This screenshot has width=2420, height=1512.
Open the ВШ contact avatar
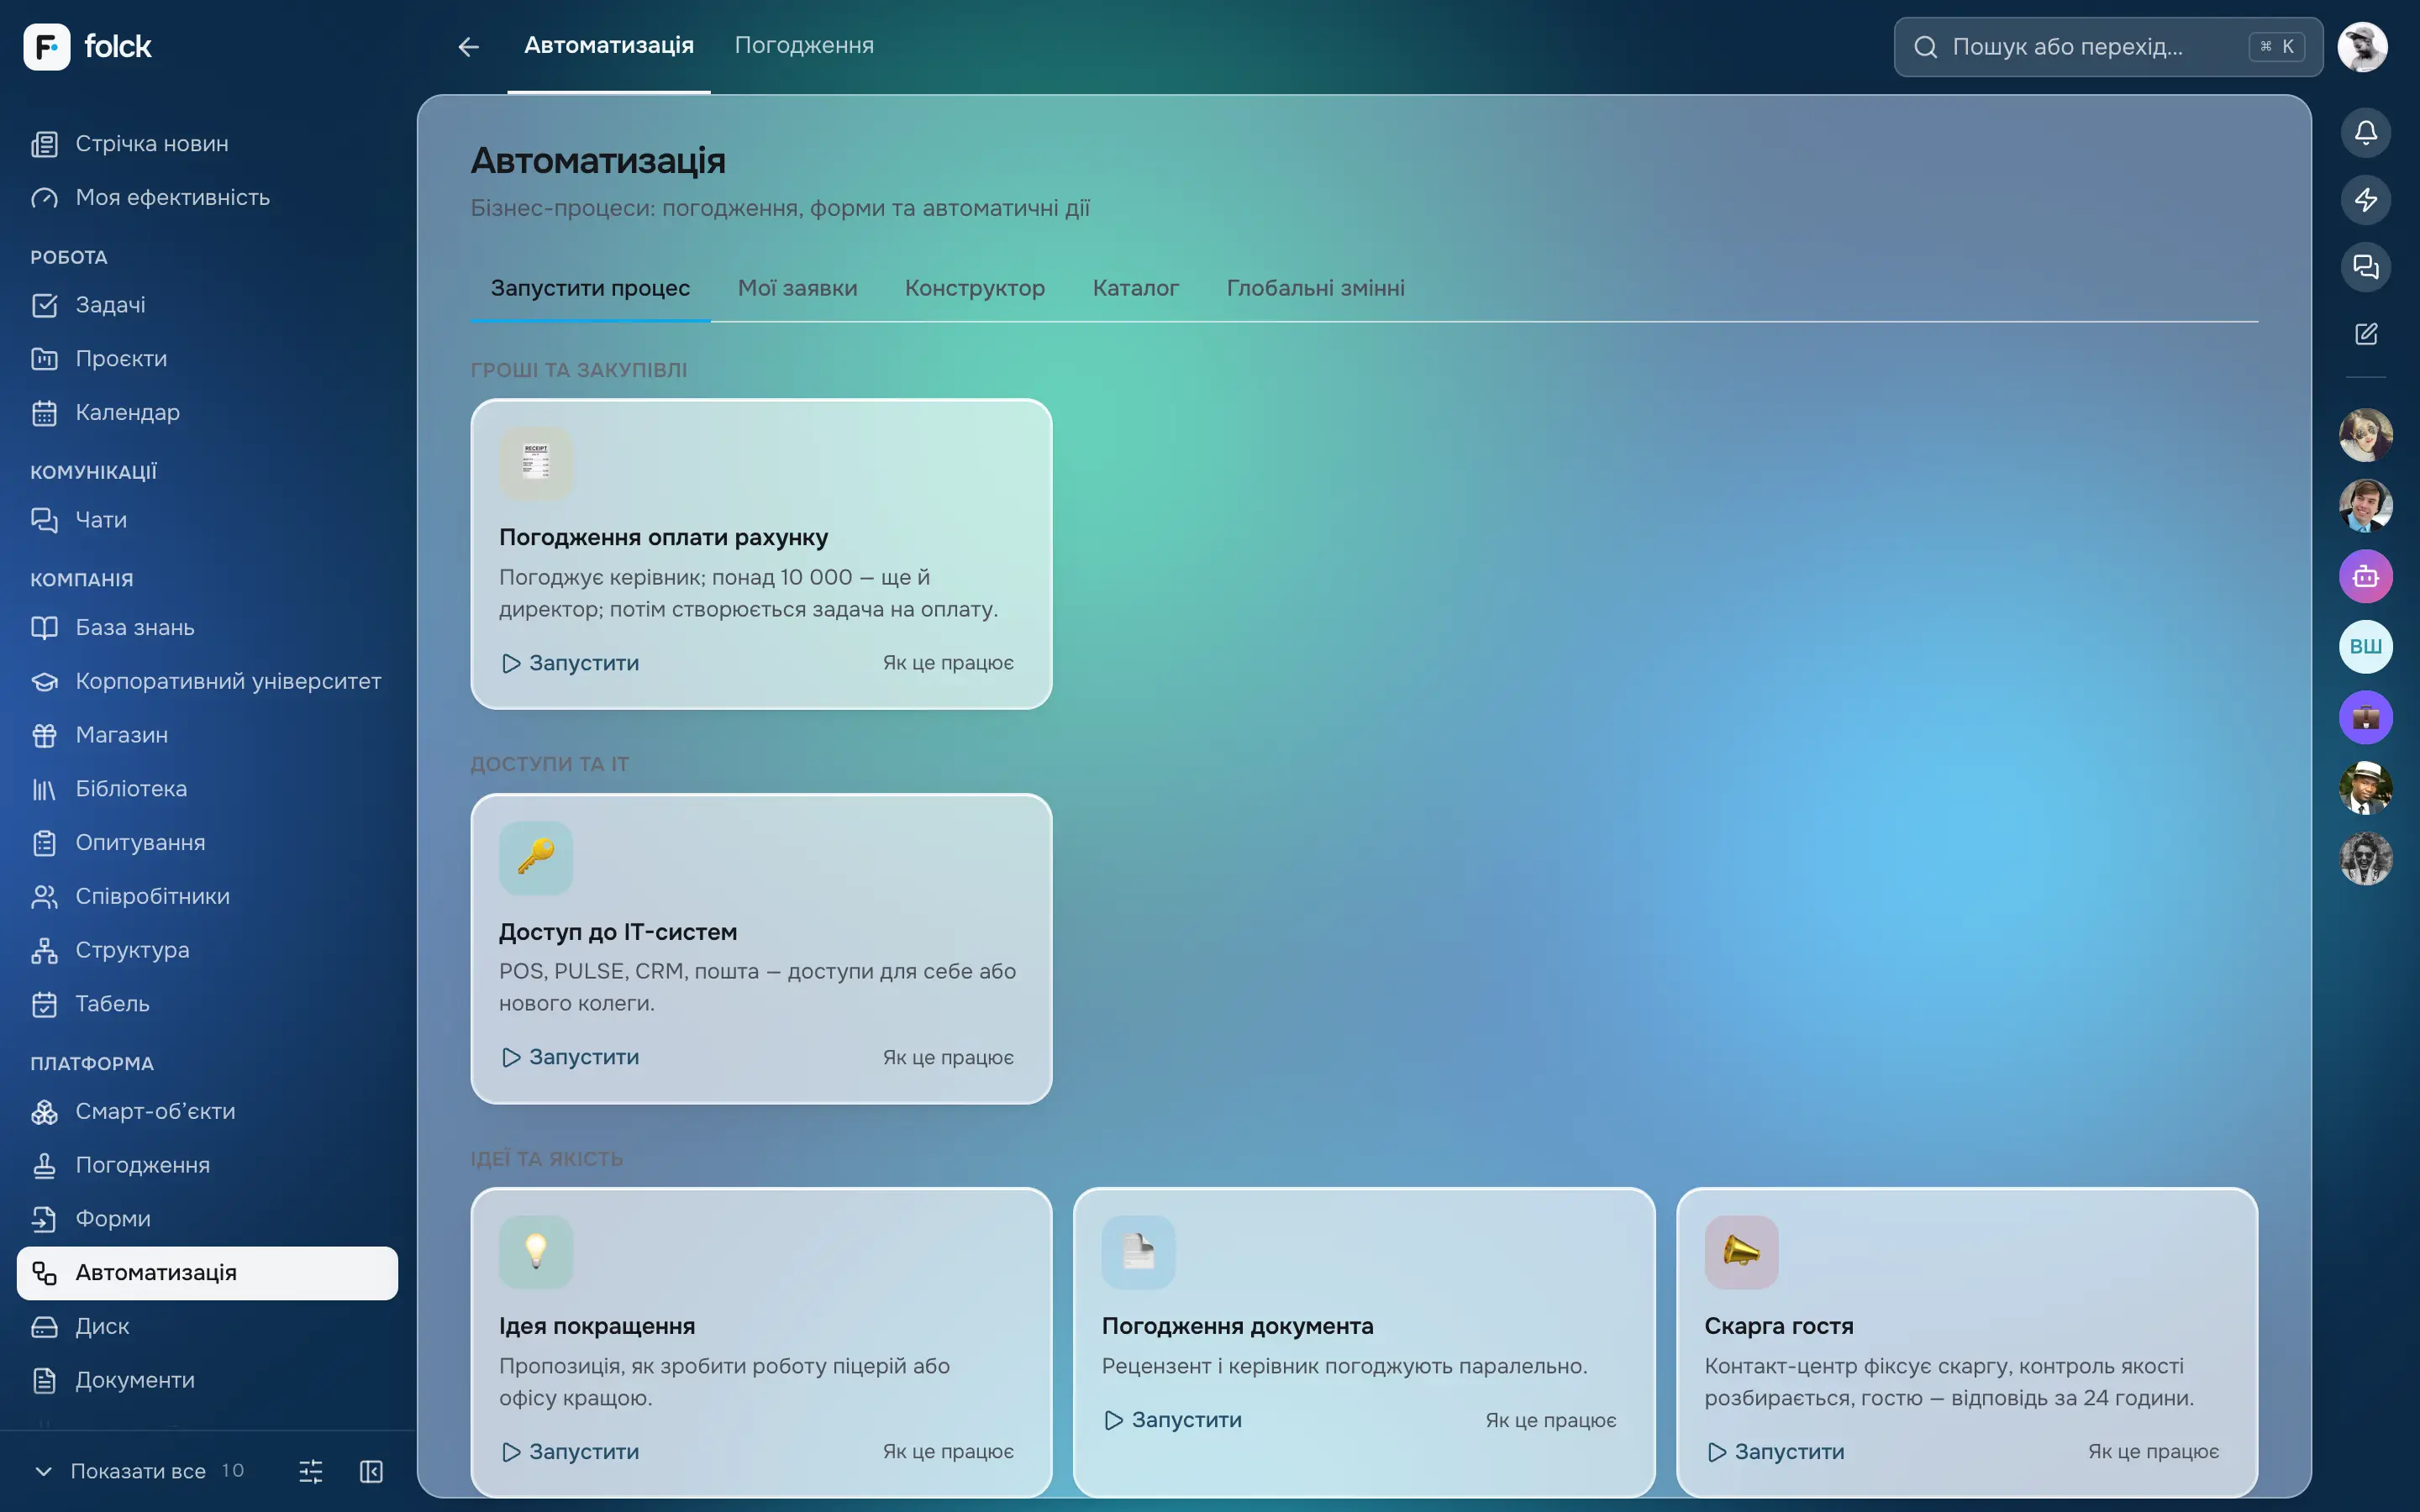2365,647
